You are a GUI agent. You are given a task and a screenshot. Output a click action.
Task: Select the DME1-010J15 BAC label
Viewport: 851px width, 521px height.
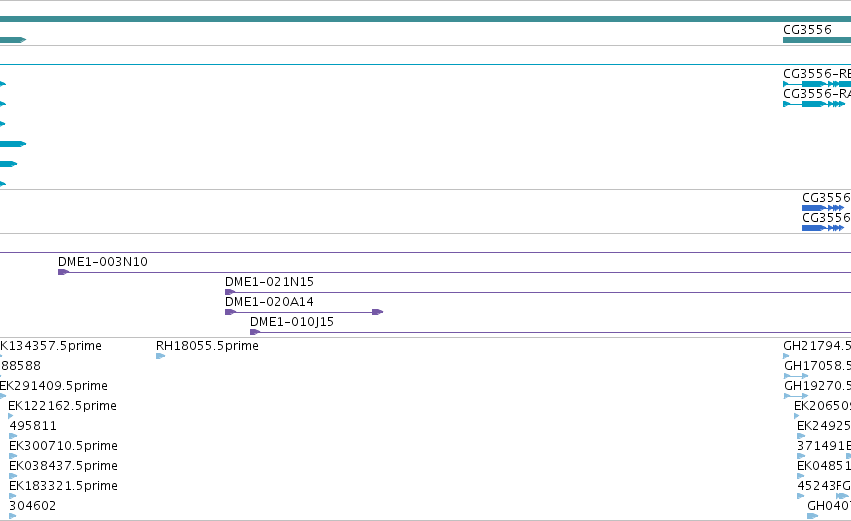click(x=292, y=322)
